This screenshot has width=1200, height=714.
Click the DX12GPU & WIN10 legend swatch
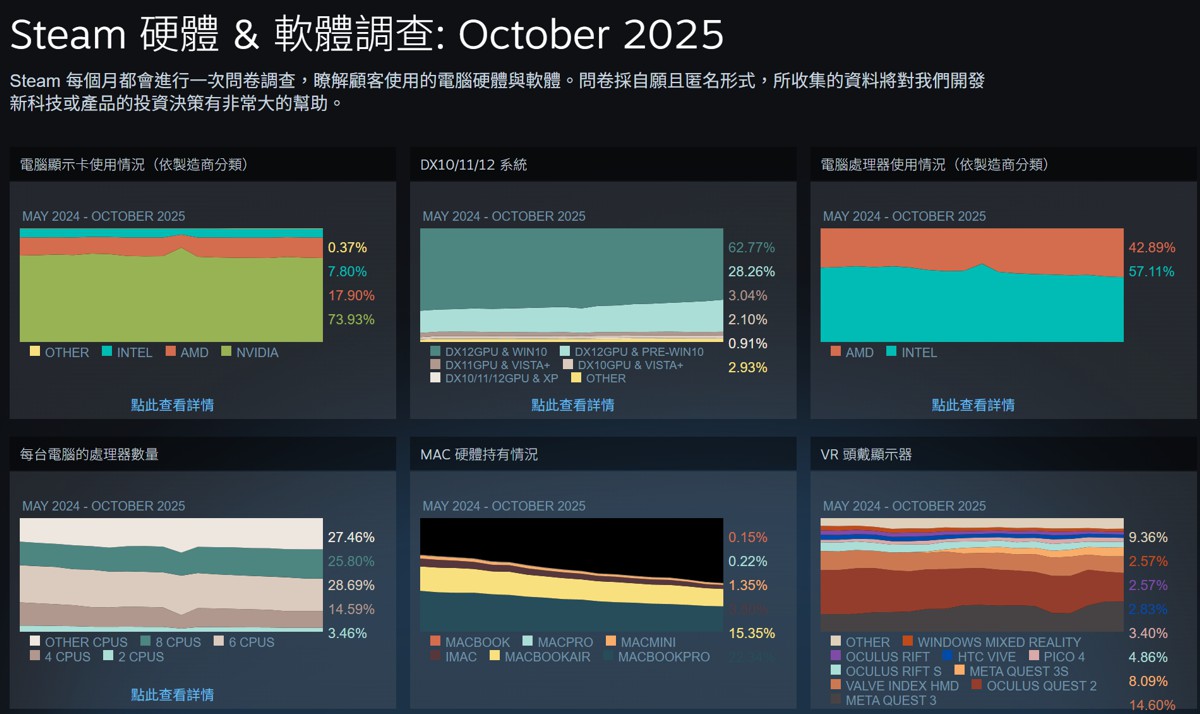435,352
